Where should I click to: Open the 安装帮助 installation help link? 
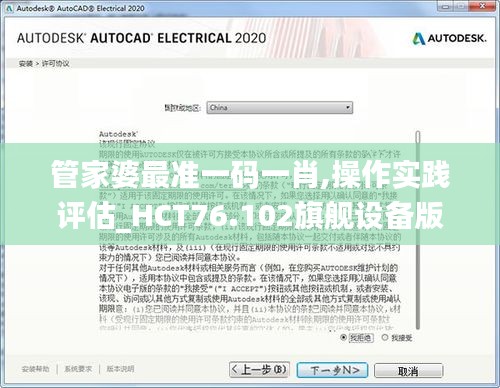coord(35,369)
